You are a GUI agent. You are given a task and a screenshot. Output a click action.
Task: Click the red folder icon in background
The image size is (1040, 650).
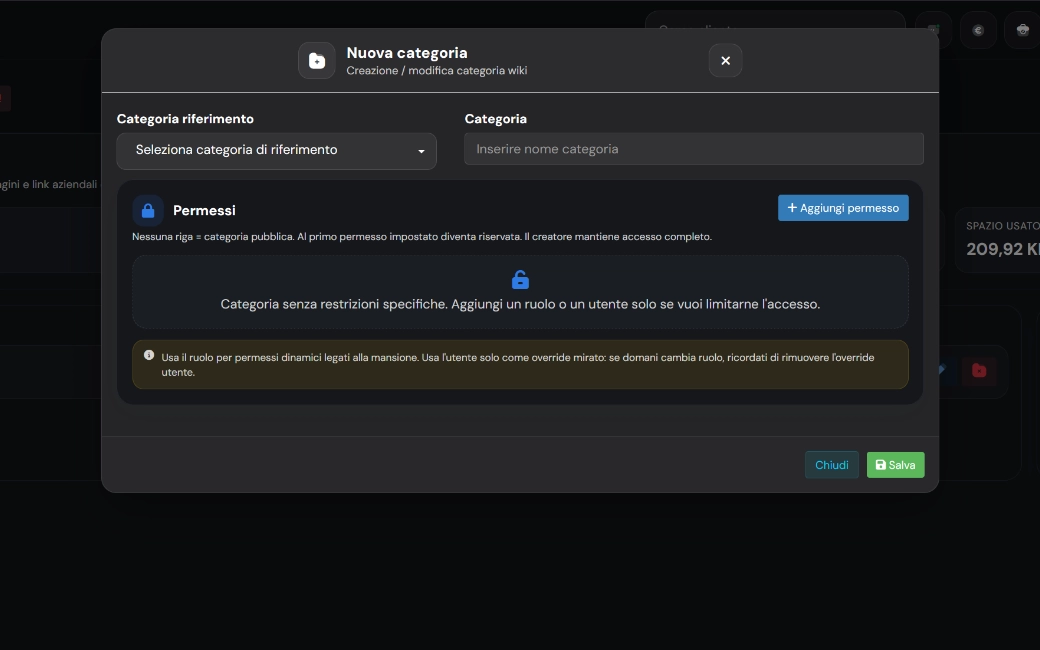point(978,370)
